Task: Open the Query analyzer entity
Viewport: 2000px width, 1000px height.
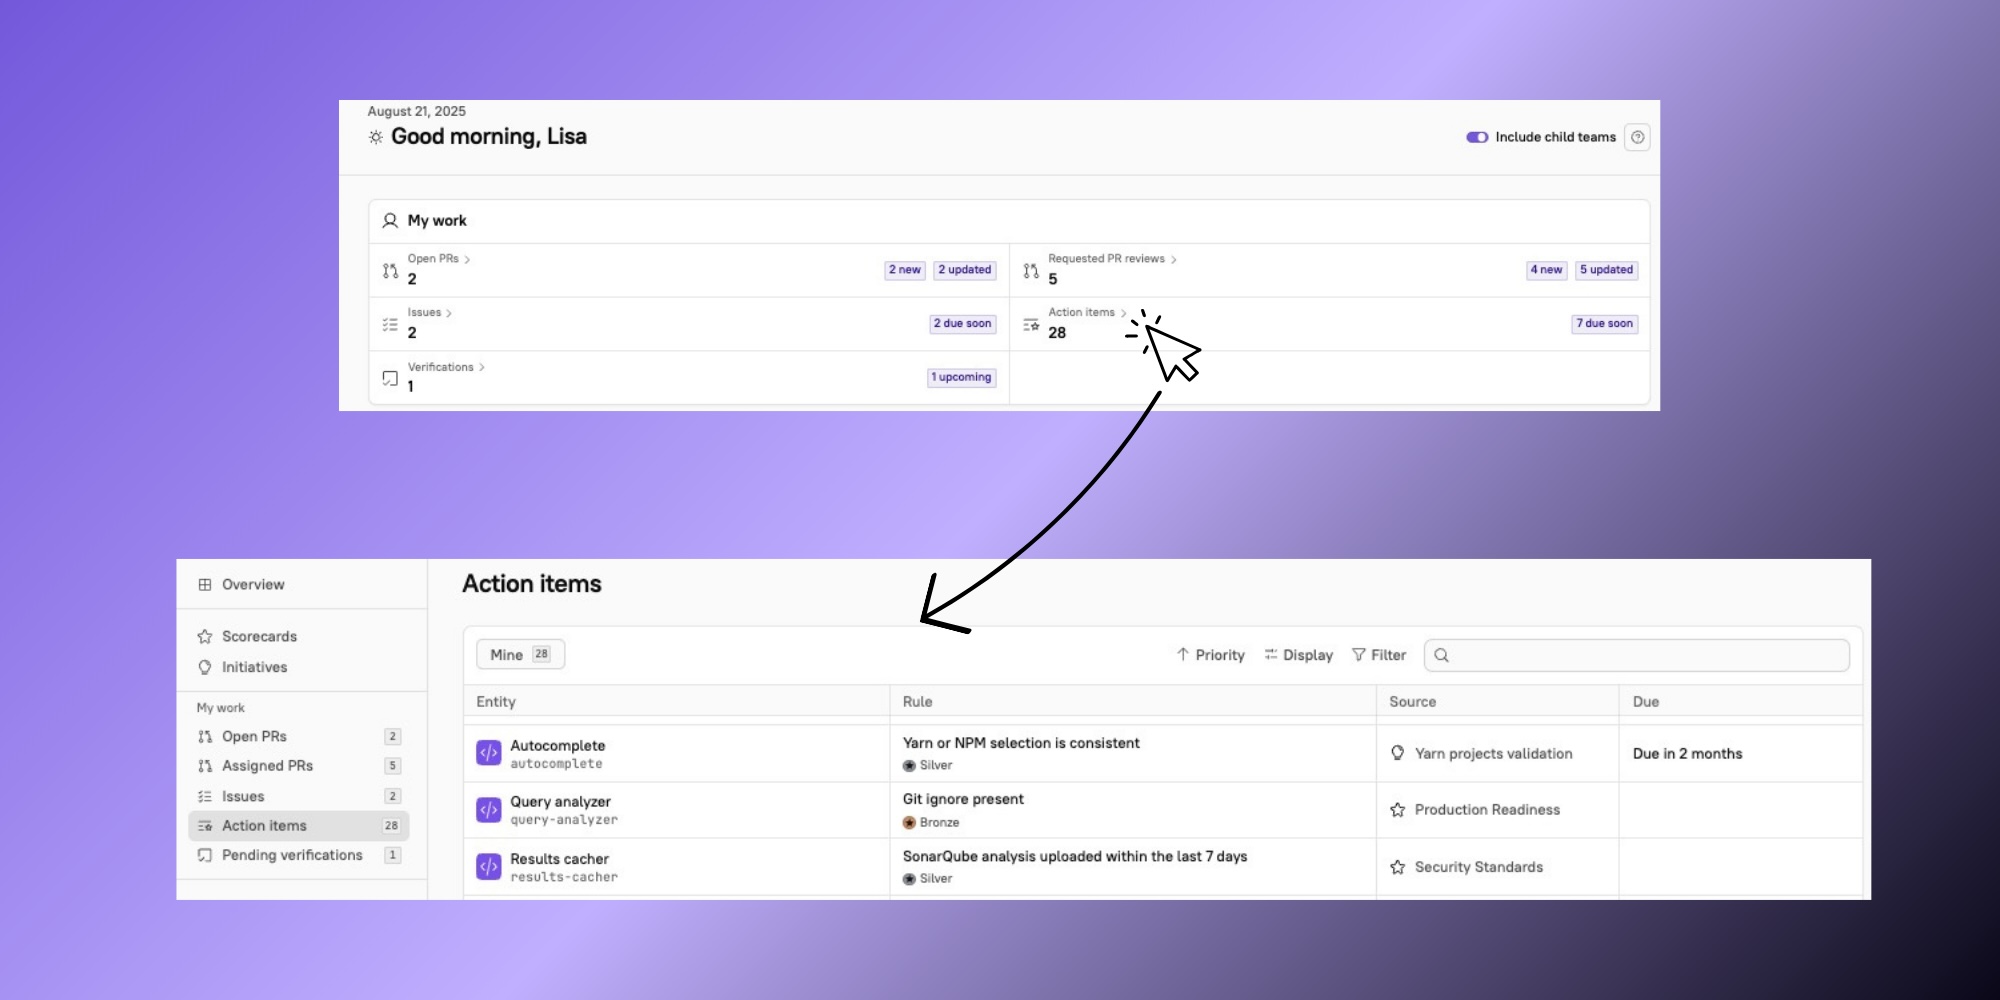Action: 560,802
